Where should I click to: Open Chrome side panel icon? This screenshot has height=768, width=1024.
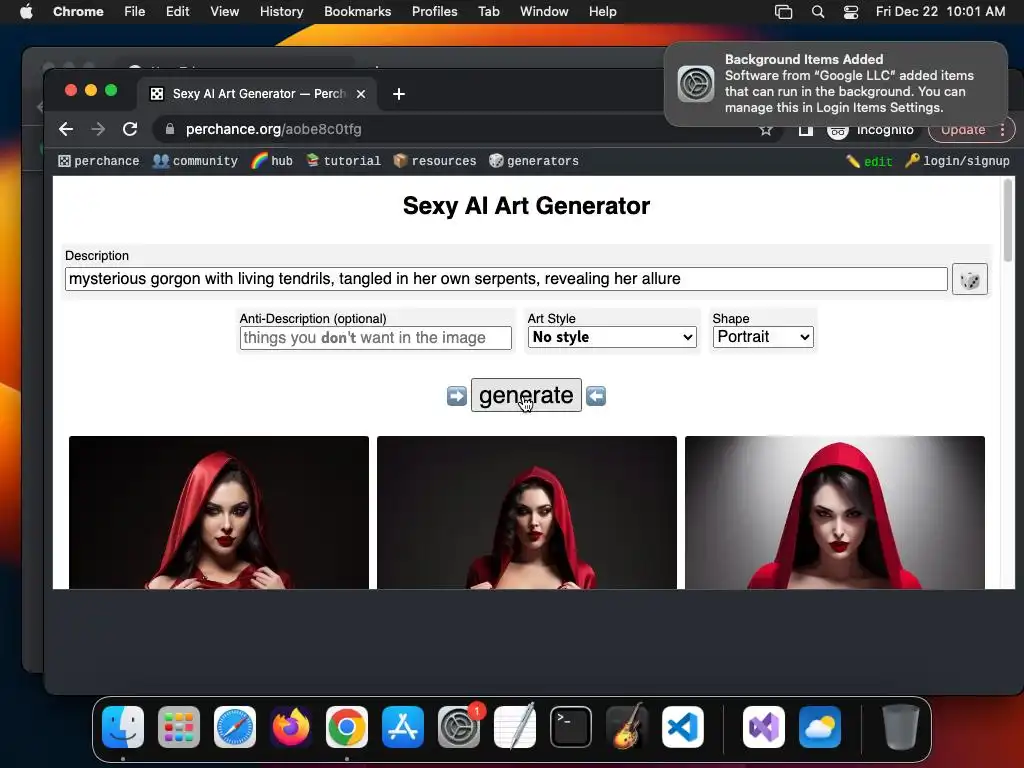(x=806, y=130)
